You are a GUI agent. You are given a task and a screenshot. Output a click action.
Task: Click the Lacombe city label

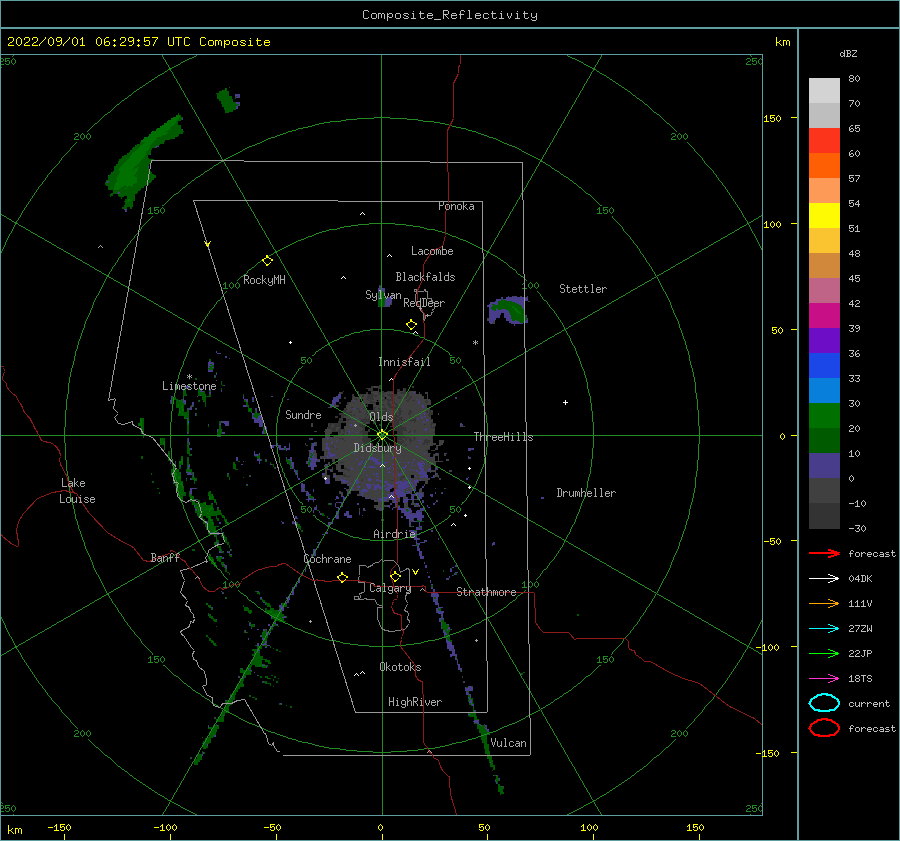[x=432, y=251]
